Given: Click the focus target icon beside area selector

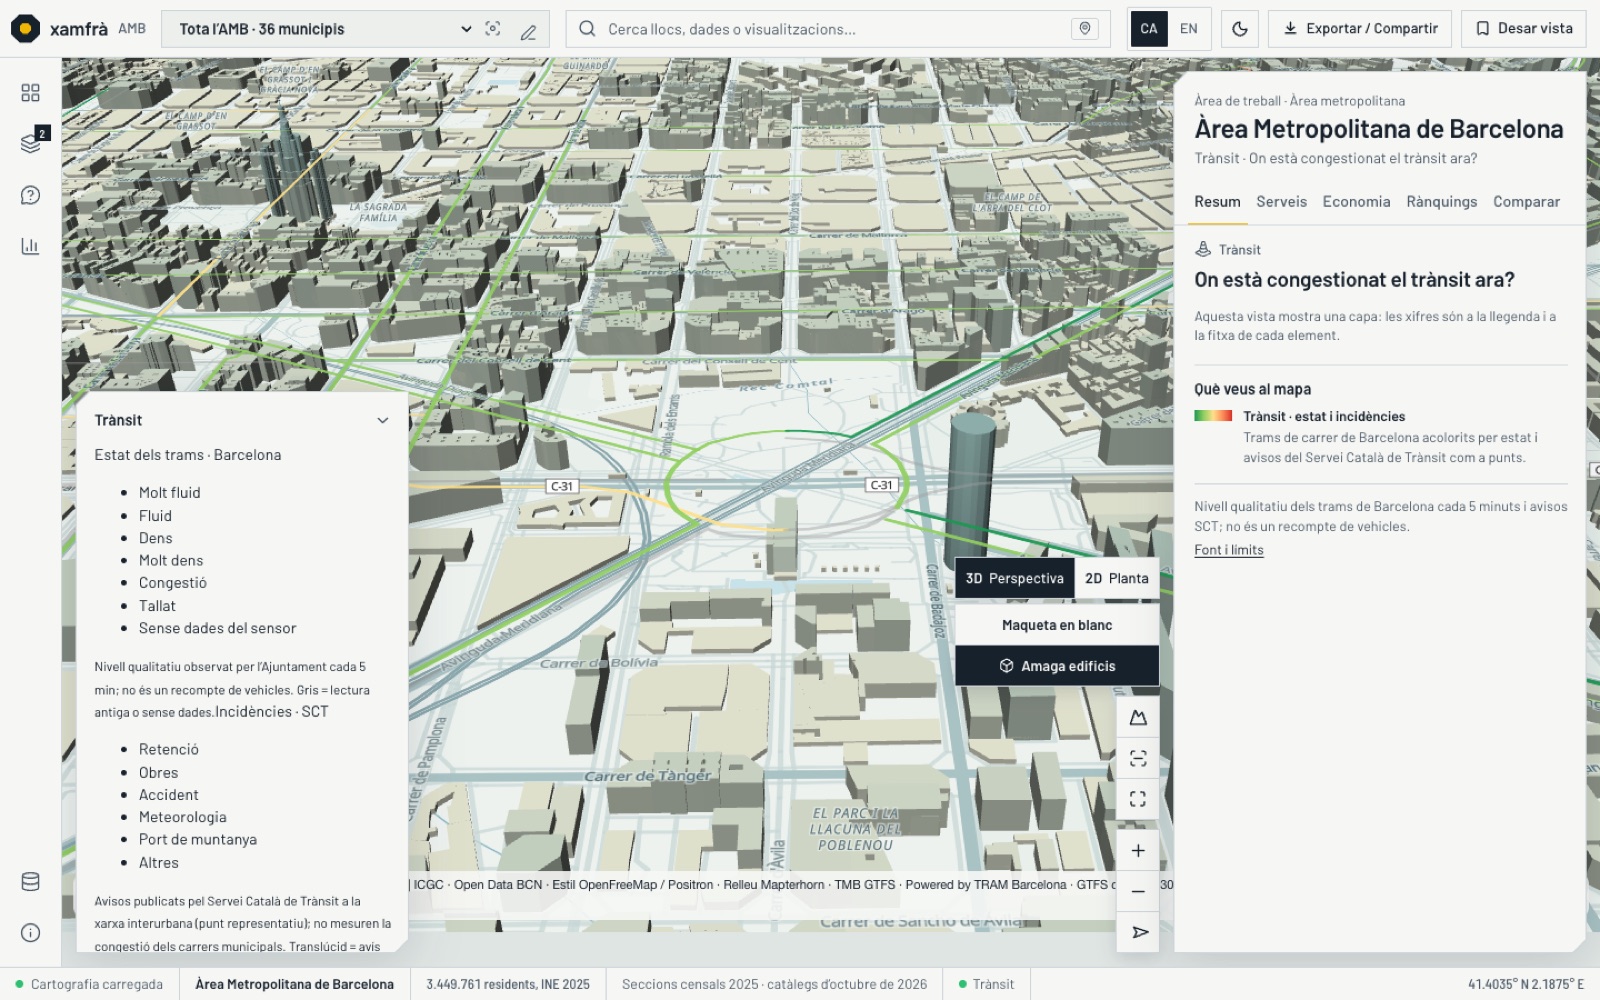Looking at the screenshot, I should pyautogui.click(x=493, y=29).
